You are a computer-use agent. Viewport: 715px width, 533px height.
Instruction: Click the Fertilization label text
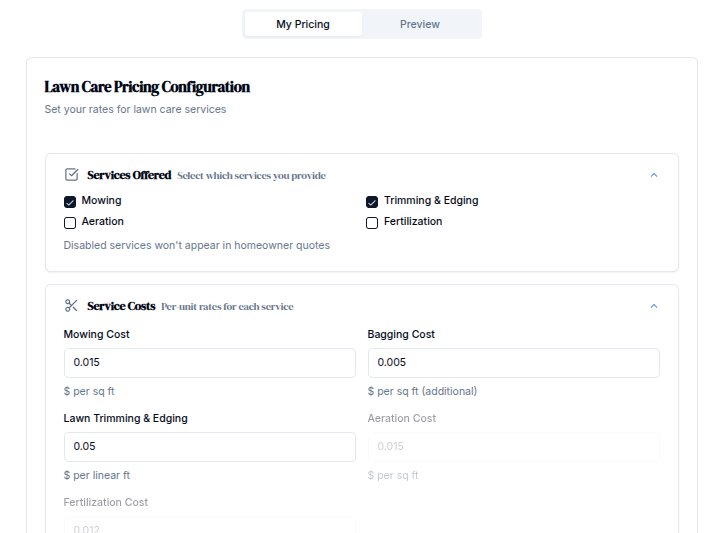412,222
